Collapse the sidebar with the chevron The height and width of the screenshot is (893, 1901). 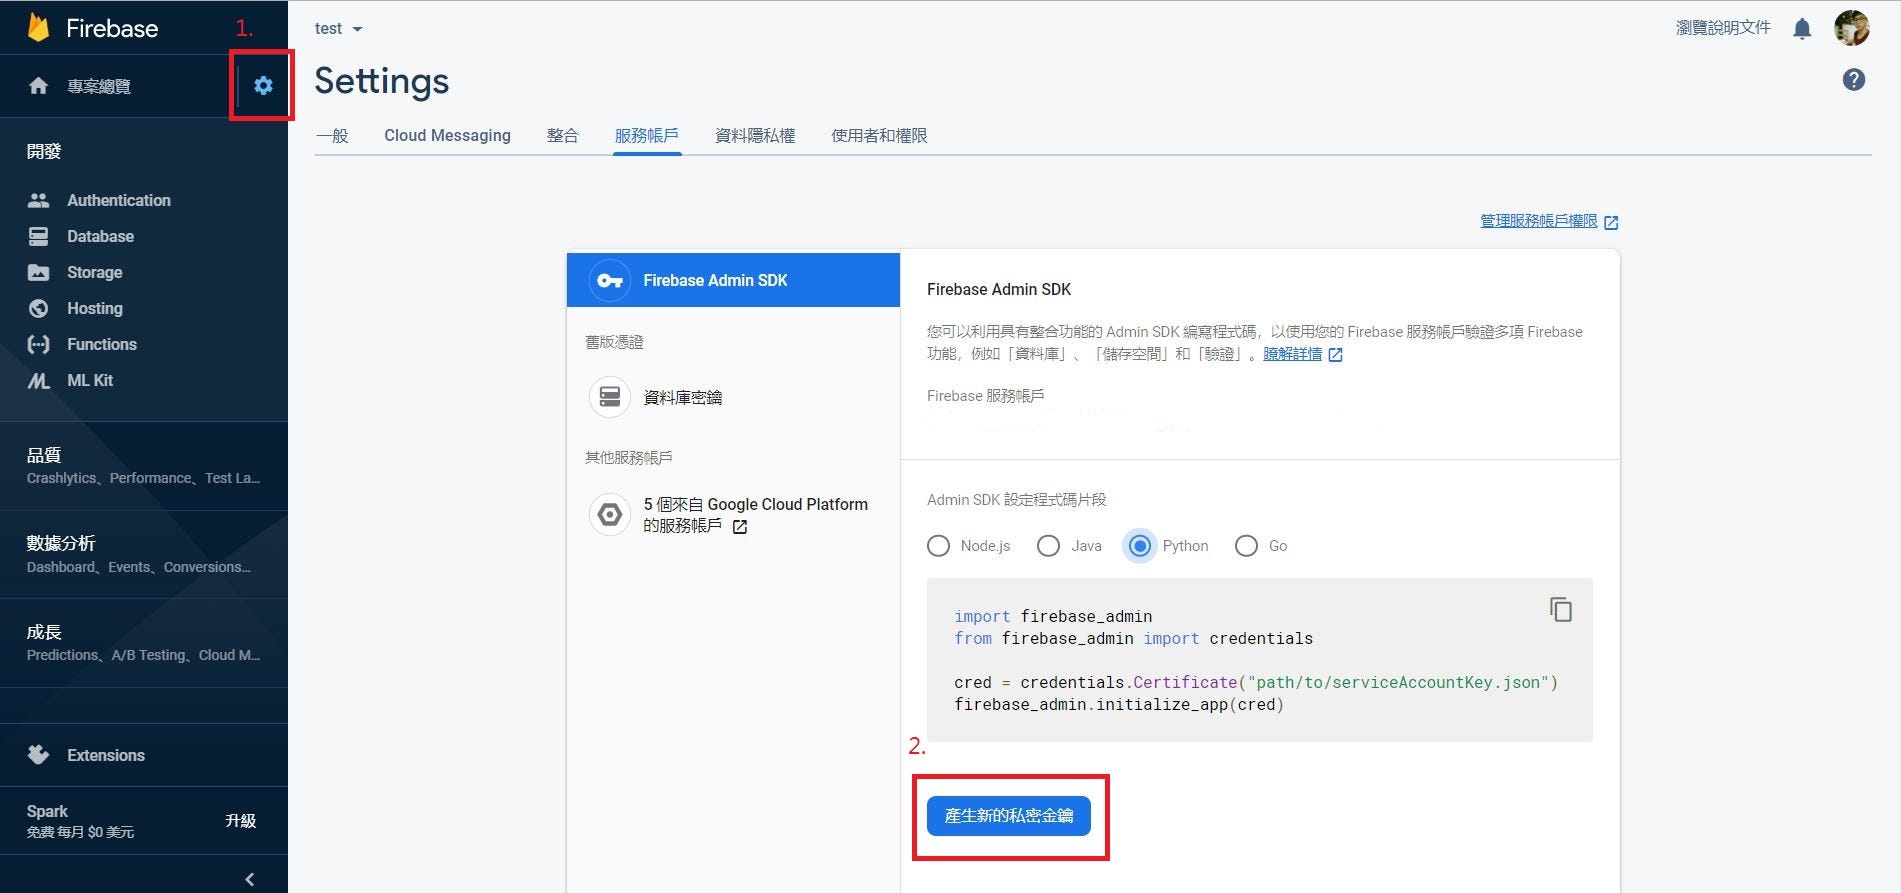249,879
